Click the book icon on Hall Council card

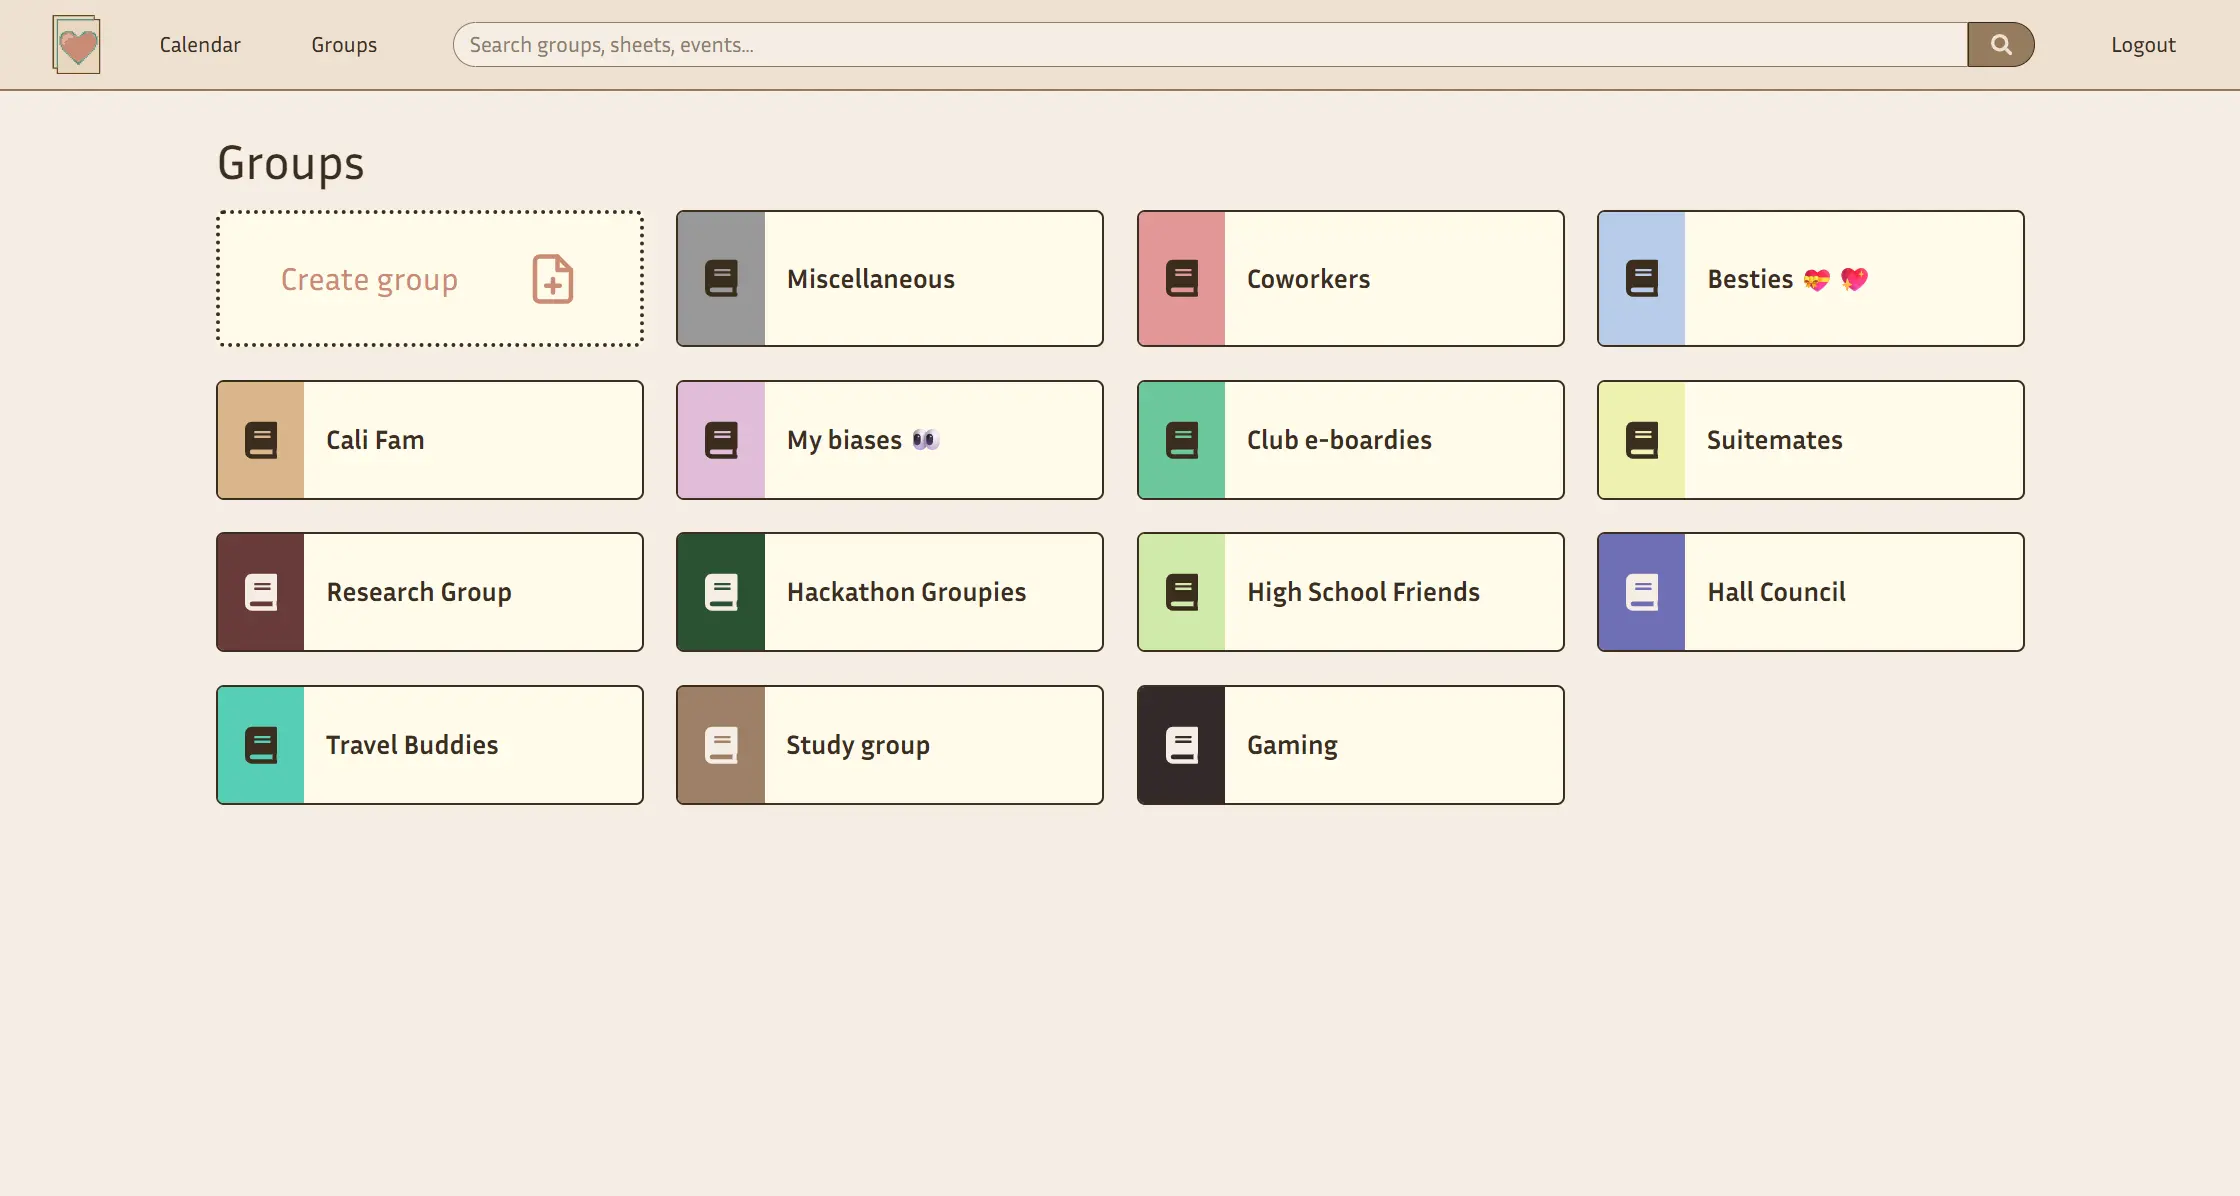(1642, 592)
